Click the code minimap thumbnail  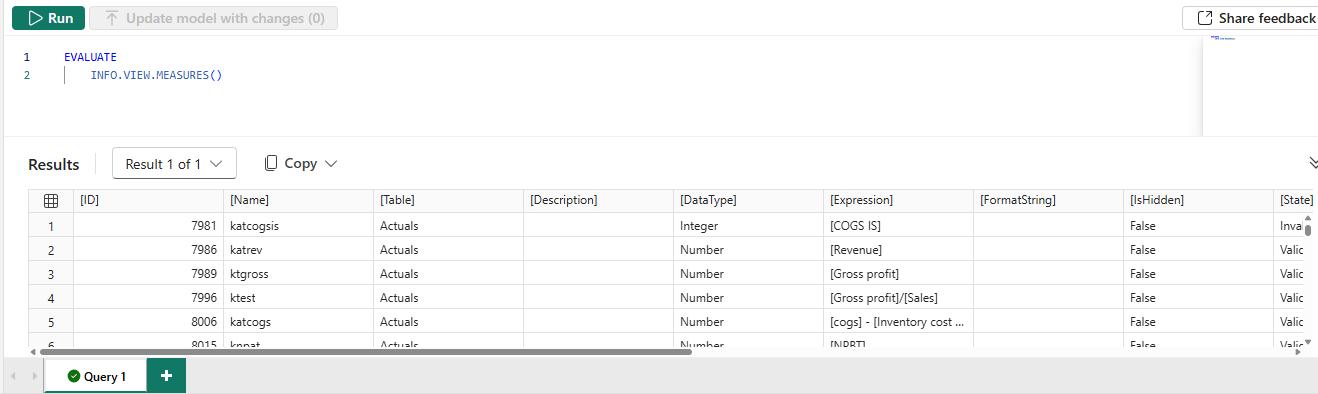(x=1223, y=38)
